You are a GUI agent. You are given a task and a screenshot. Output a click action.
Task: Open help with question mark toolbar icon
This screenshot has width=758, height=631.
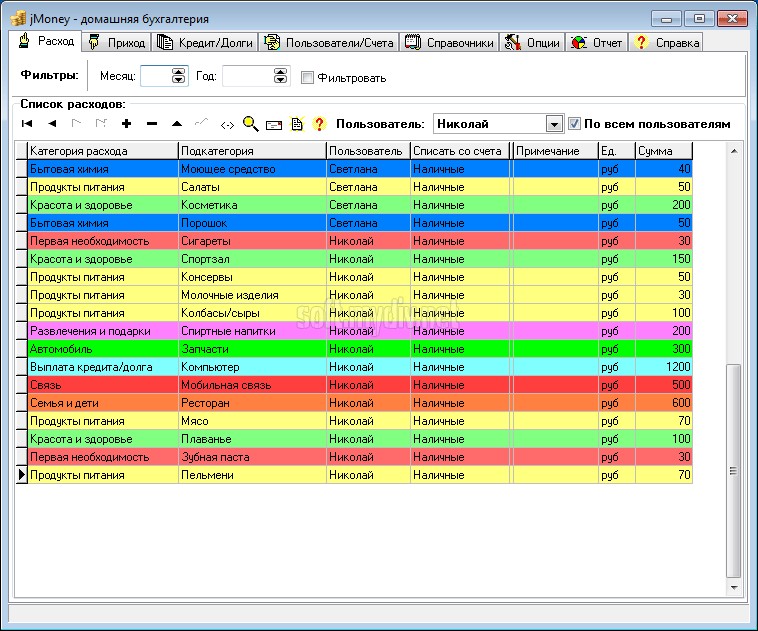pyautogui.click(x=319, y=124)
